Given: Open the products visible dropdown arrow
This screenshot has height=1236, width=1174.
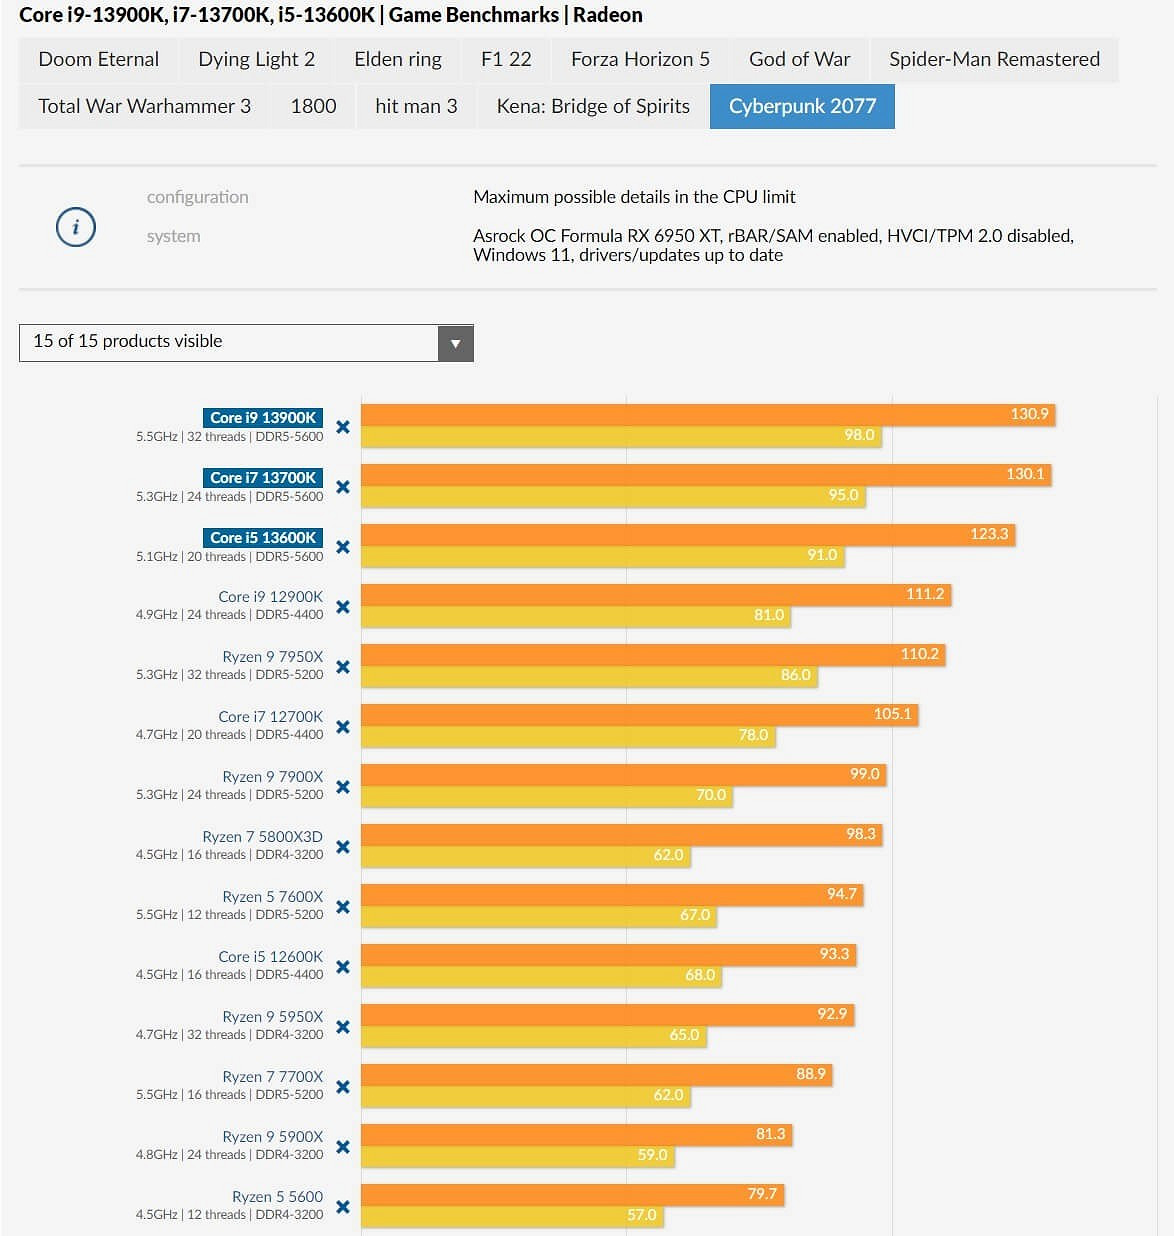Looking at the screenshot, I should coord(455,343).
